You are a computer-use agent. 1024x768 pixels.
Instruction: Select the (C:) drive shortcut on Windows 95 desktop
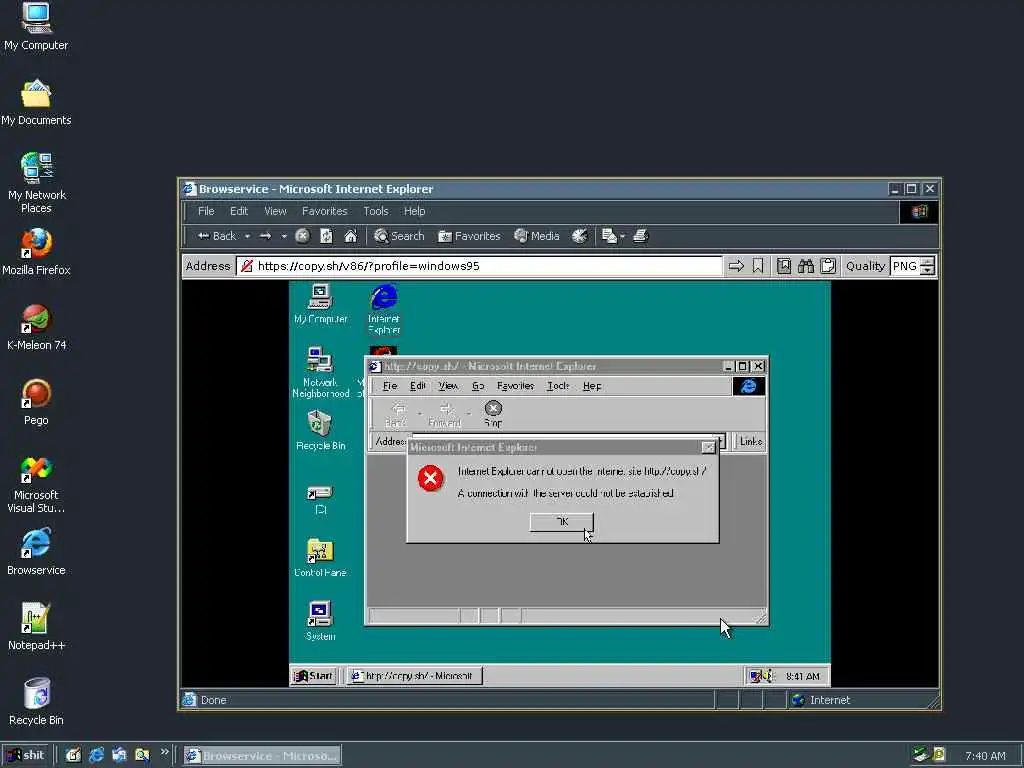coord(320,500)
